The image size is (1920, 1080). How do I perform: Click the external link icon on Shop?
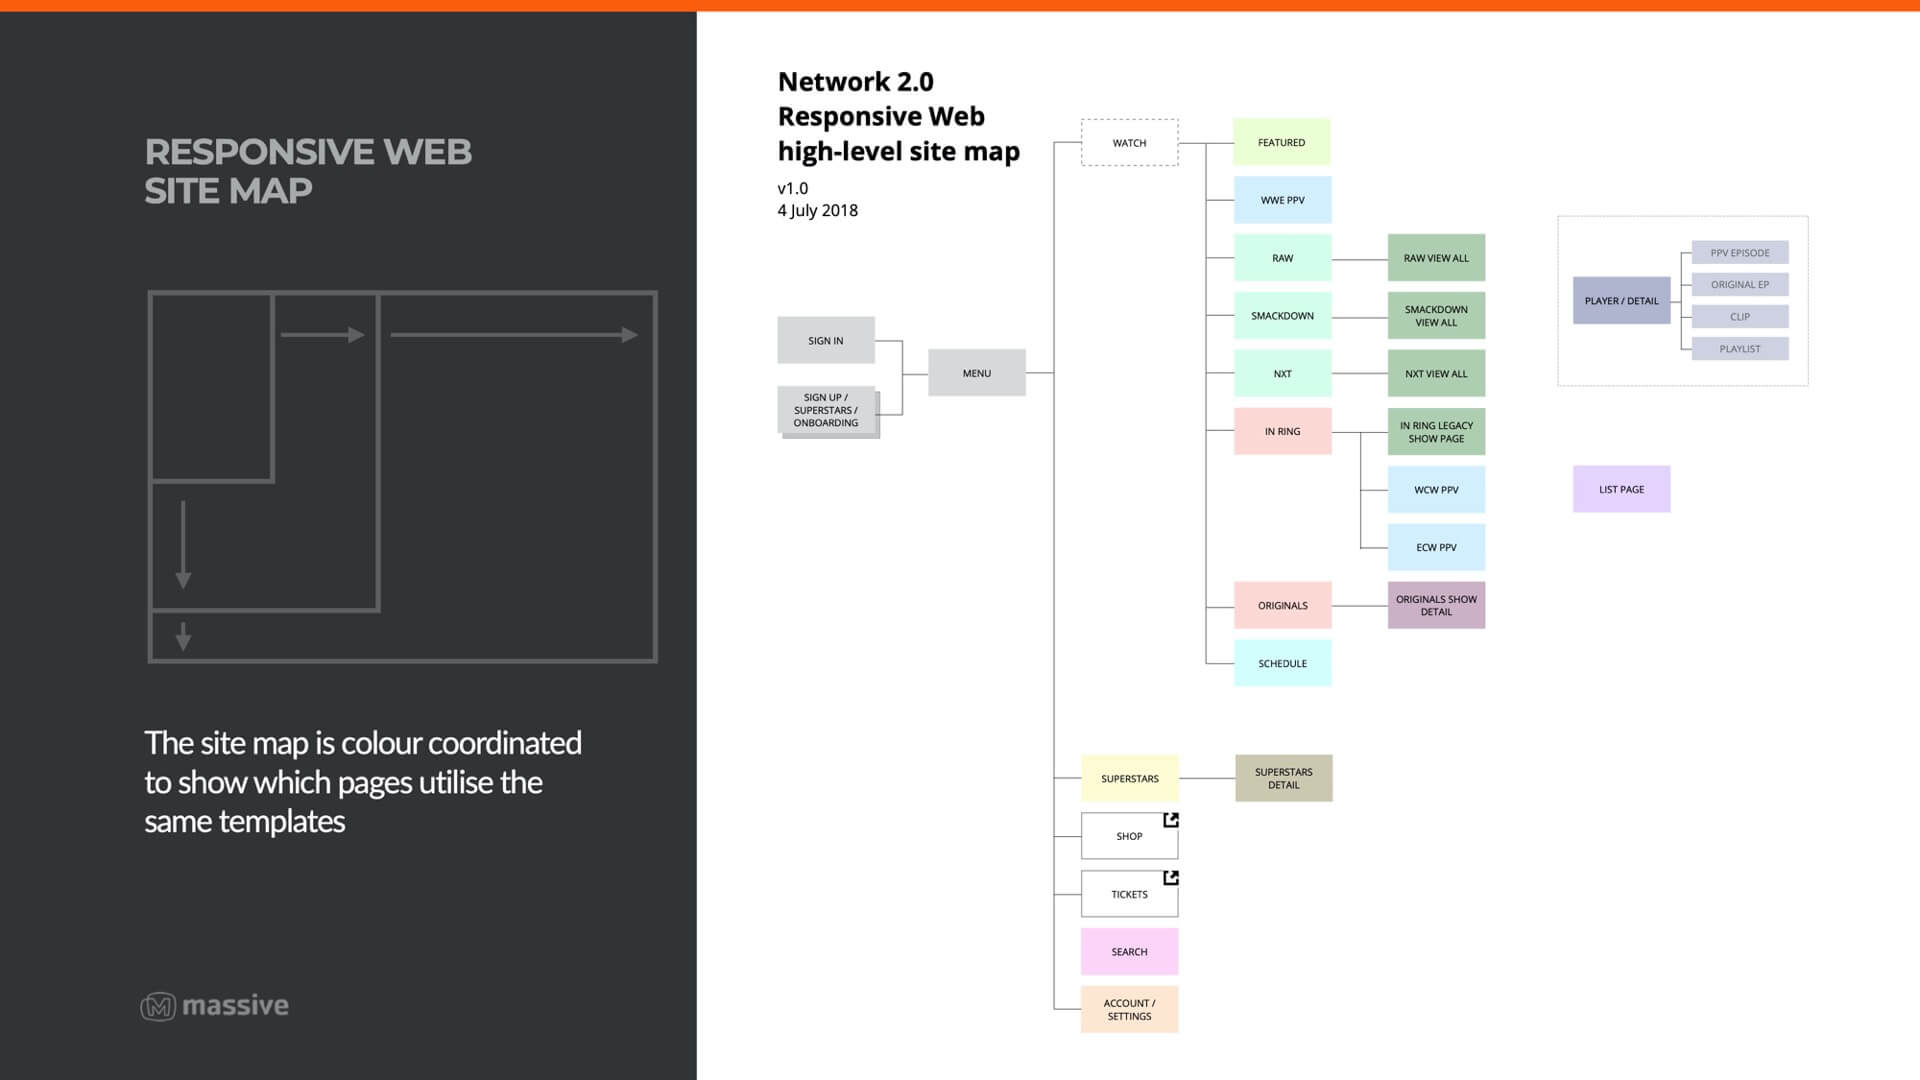click(x=1170, y=820)
